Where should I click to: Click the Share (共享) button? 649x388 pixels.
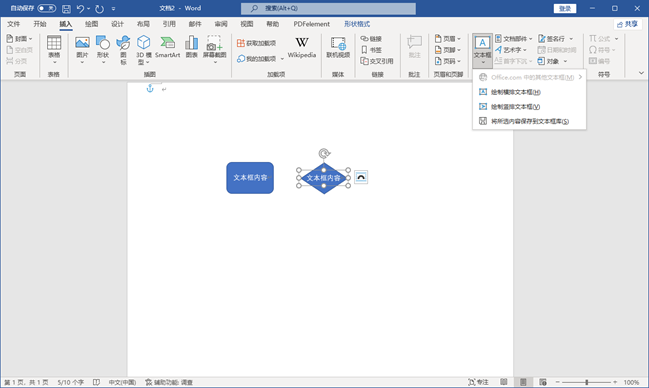click(627, 24)
